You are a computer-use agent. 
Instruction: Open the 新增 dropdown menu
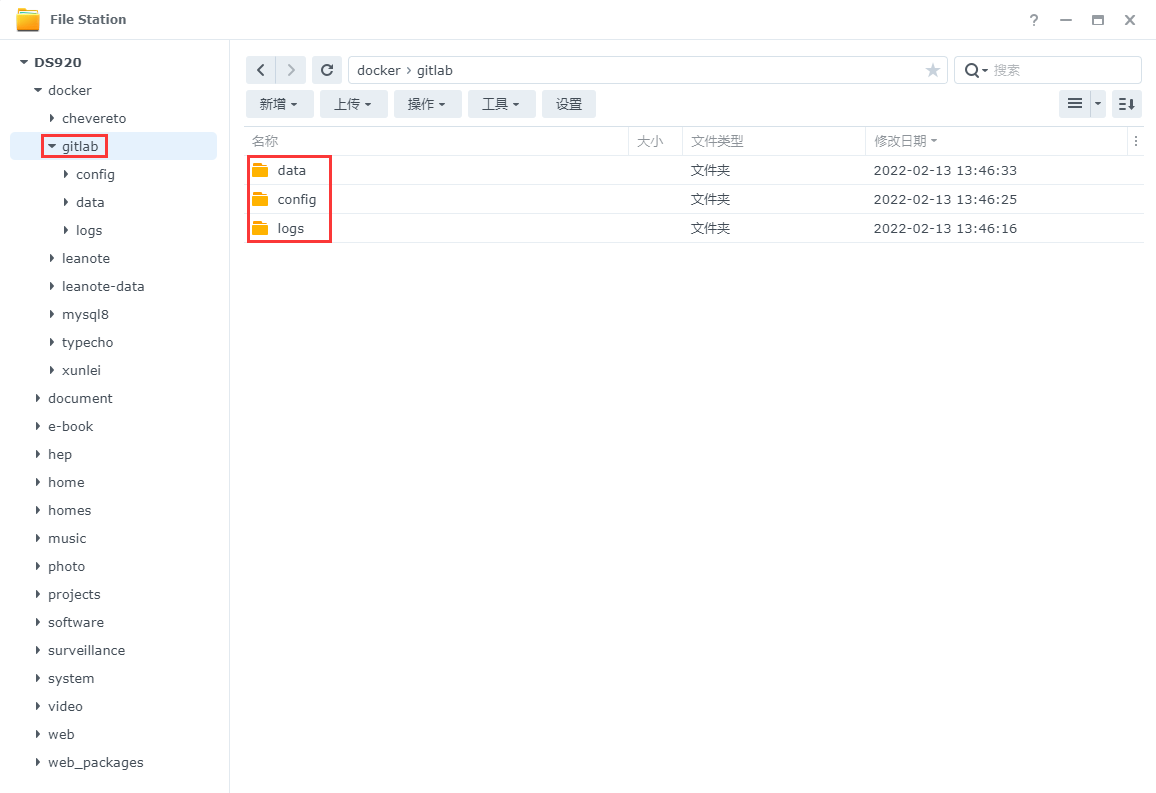(279, 104)
